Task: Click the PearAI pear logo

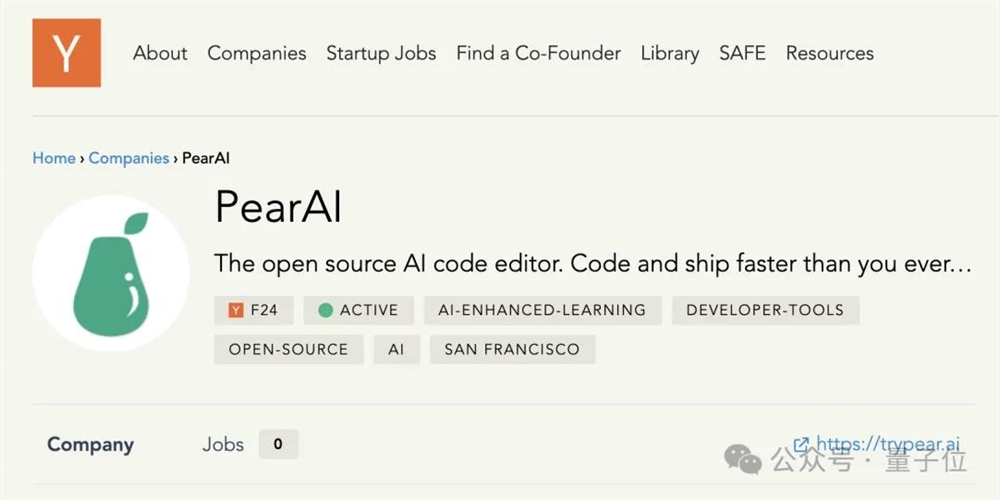Action: tap(111, 273)
